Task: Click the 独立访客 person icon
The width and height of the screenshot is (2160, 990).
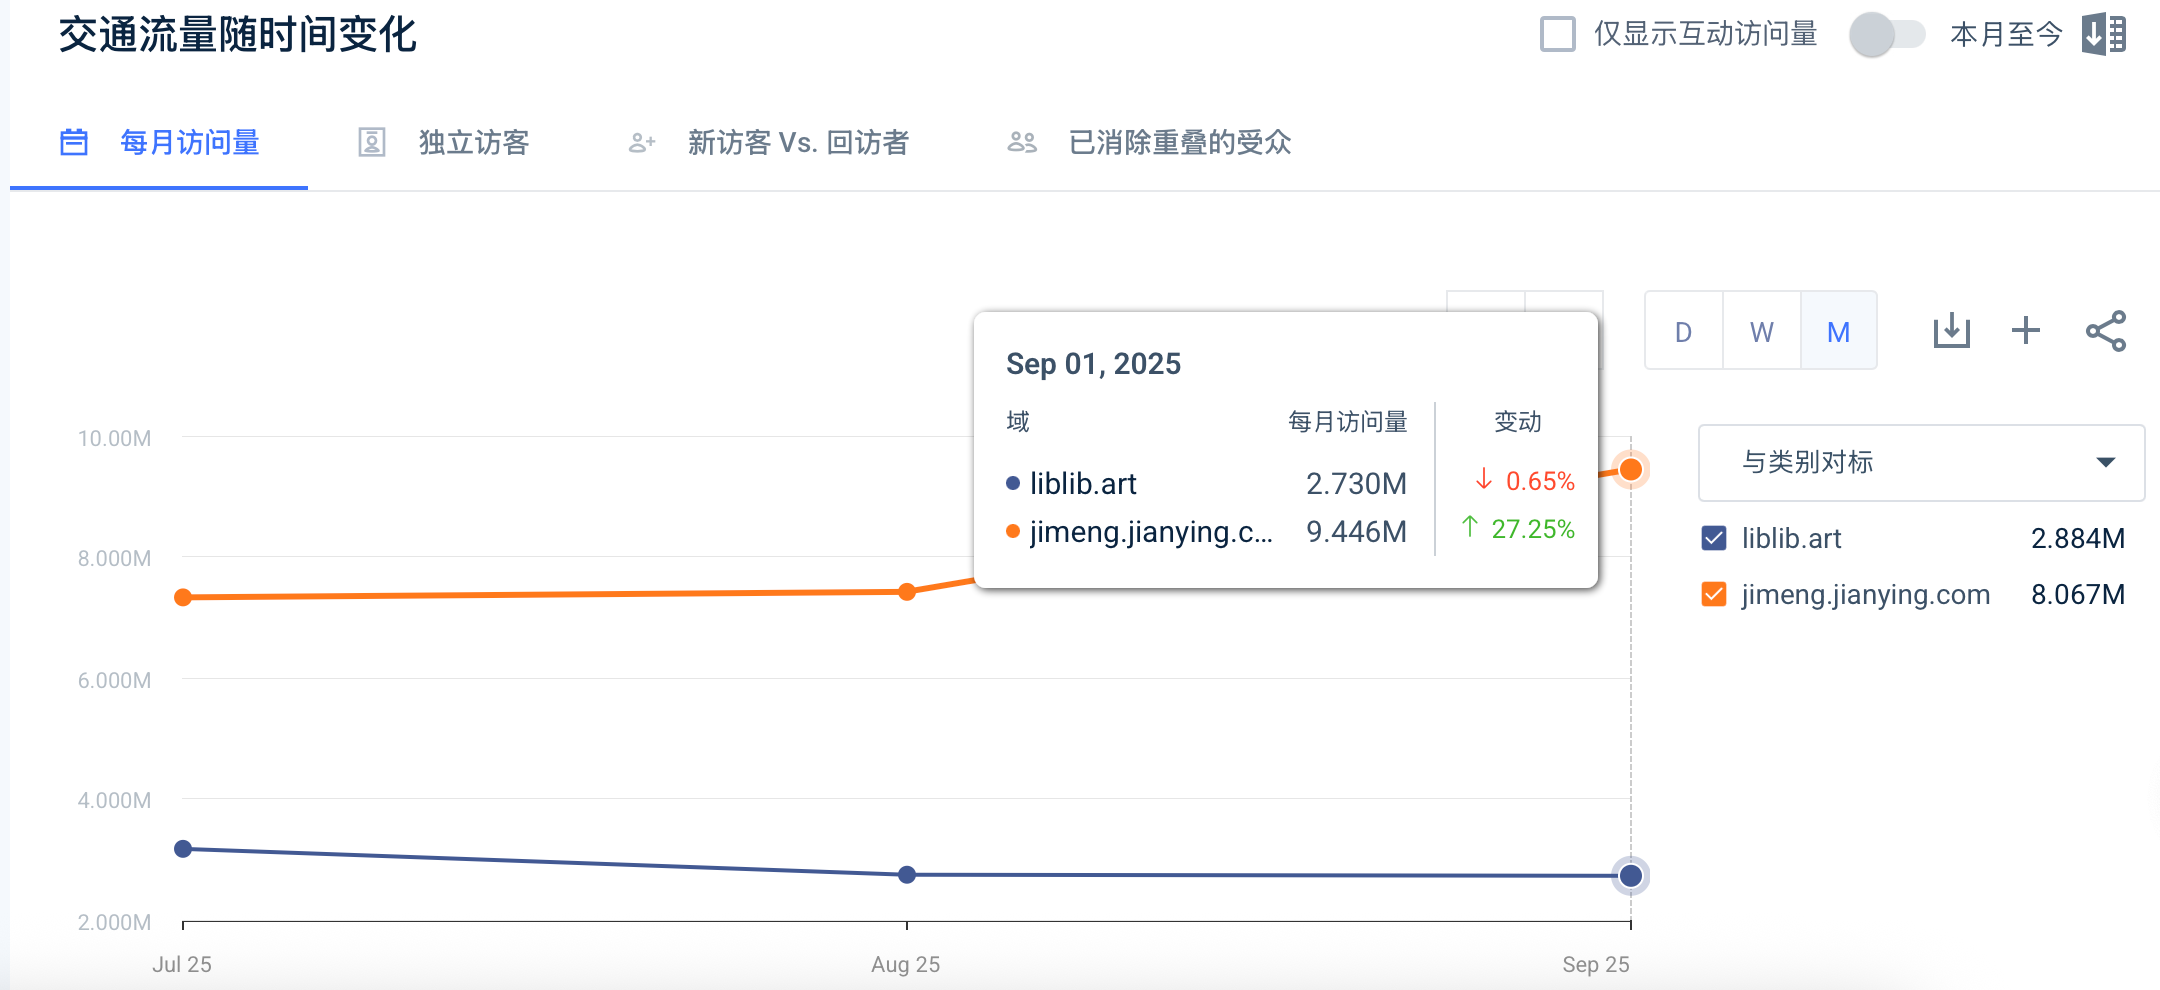Action: point(372,143)
